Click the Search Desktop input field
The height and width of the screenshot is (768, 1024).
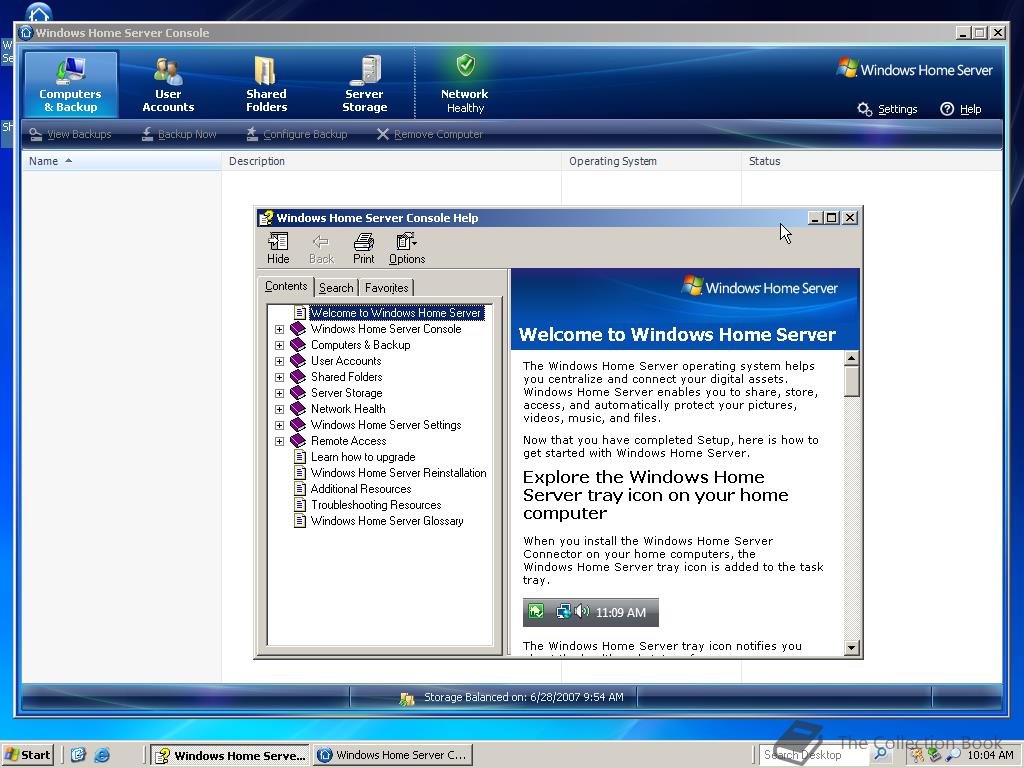pos(814,755)
